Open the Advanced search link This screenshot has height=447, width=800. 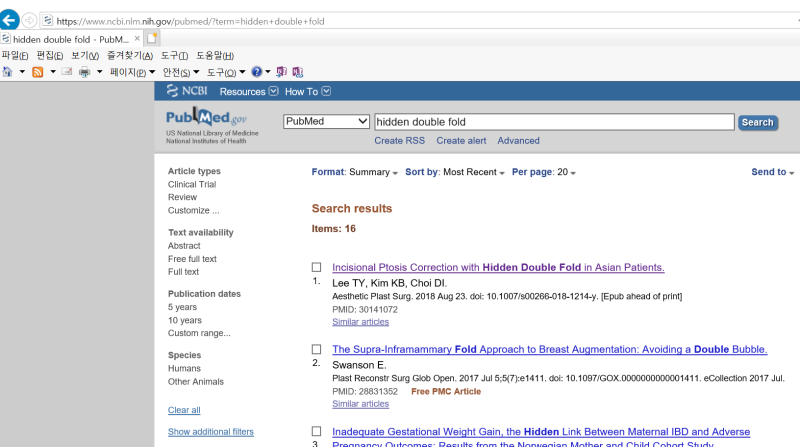[518, 141]
